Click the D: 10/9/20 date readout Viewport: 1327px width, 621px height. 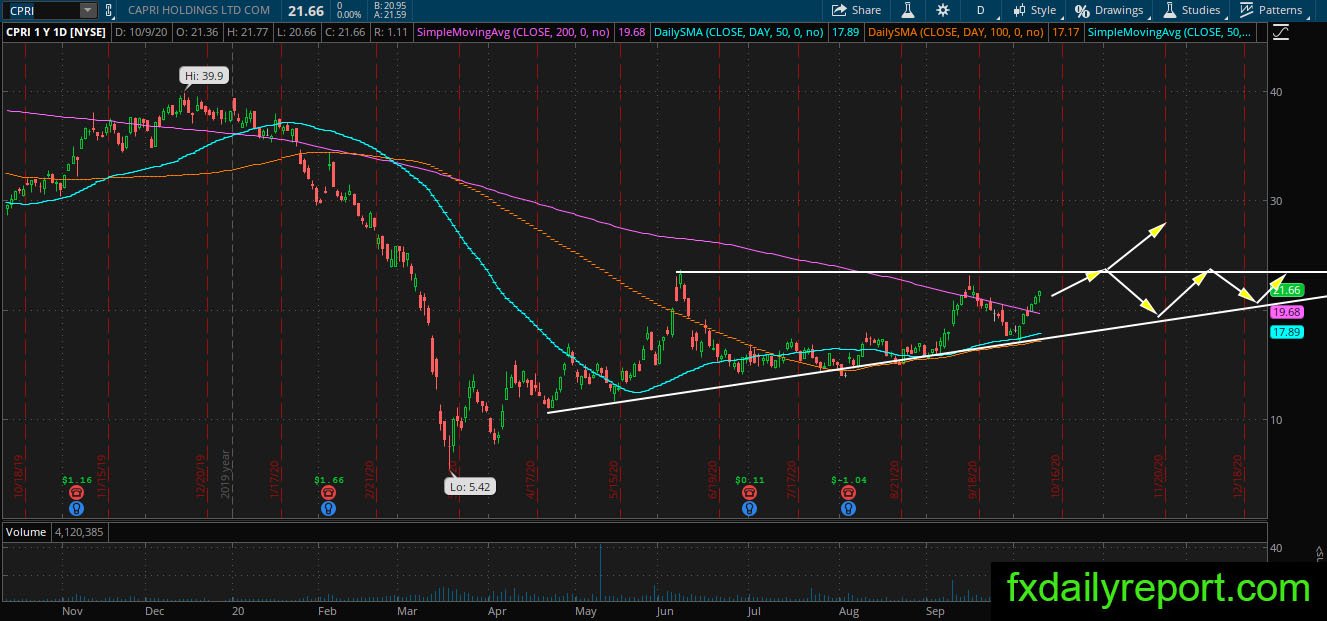point(143,33)
